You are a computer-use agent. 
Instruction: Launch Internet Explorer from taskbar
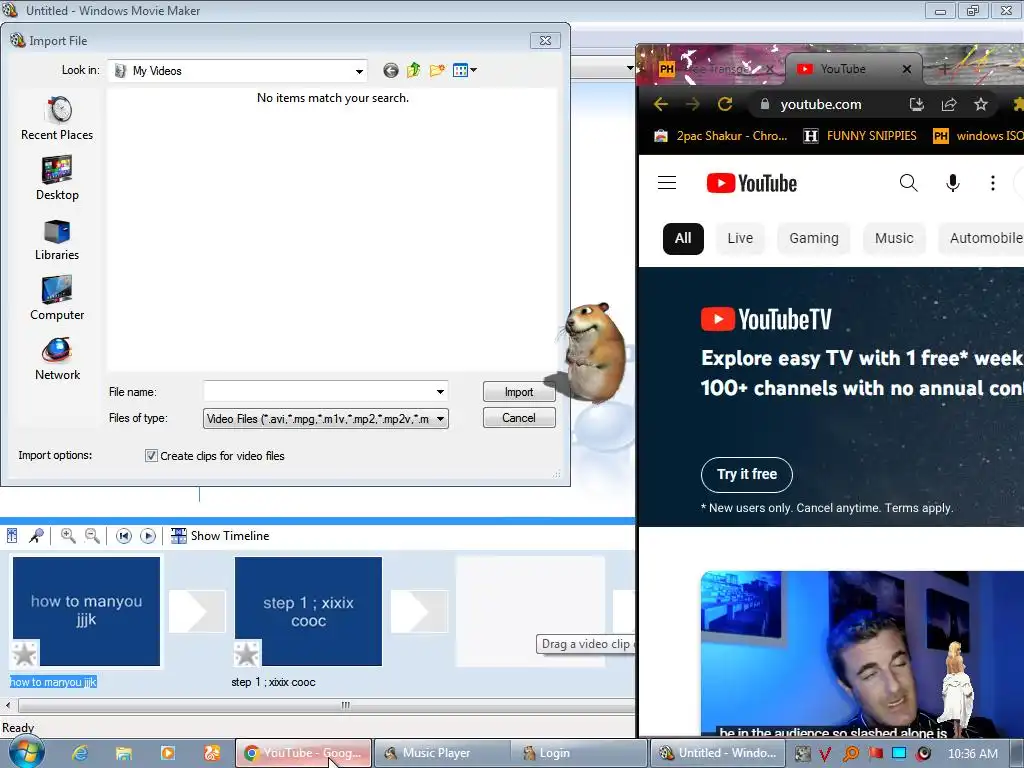click(80, 753)
